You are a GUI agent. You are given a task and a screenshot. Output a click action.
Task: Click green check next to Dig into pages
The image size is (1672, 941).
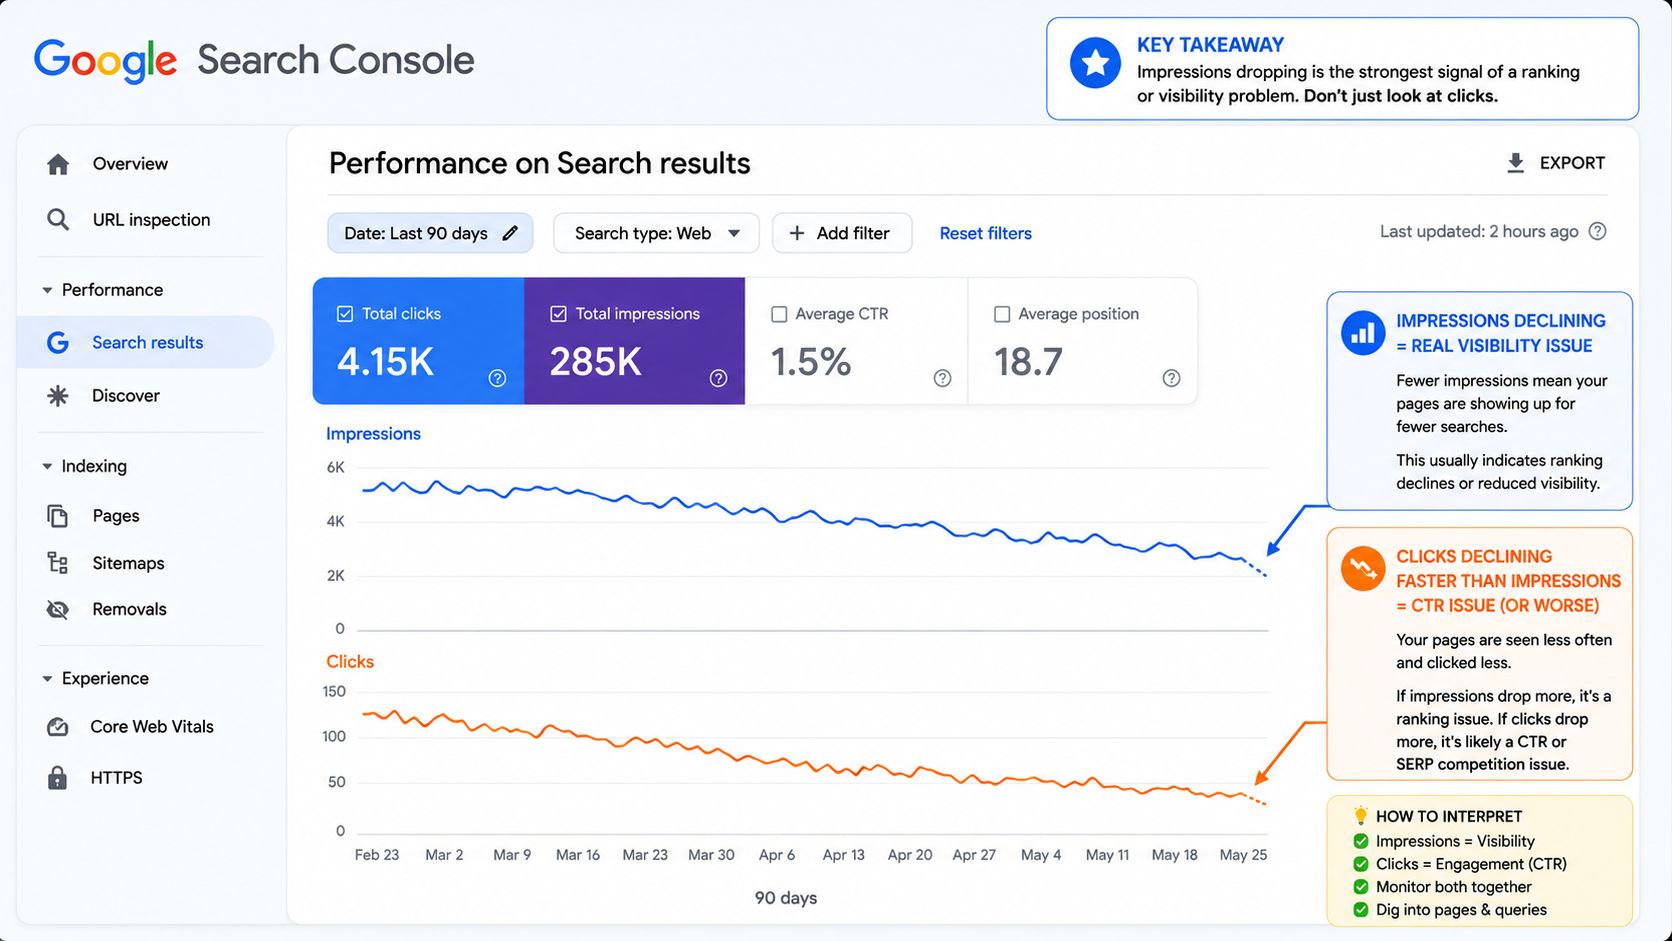1361,910
